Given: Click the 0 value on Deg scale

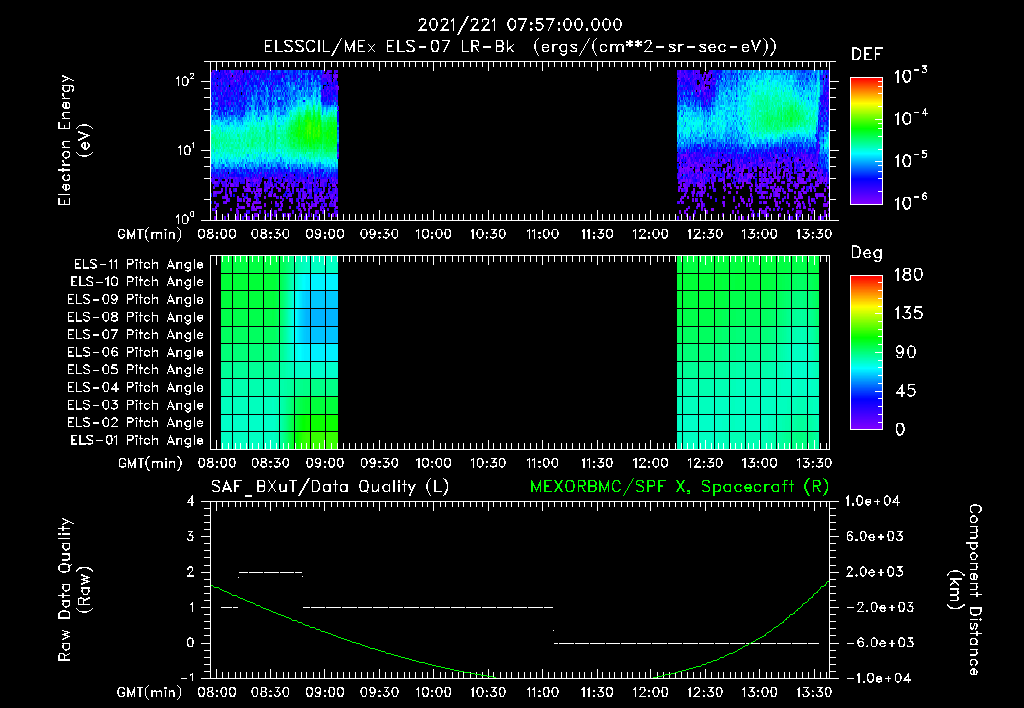Looking at the screenshot, I should tap(900, 429).
